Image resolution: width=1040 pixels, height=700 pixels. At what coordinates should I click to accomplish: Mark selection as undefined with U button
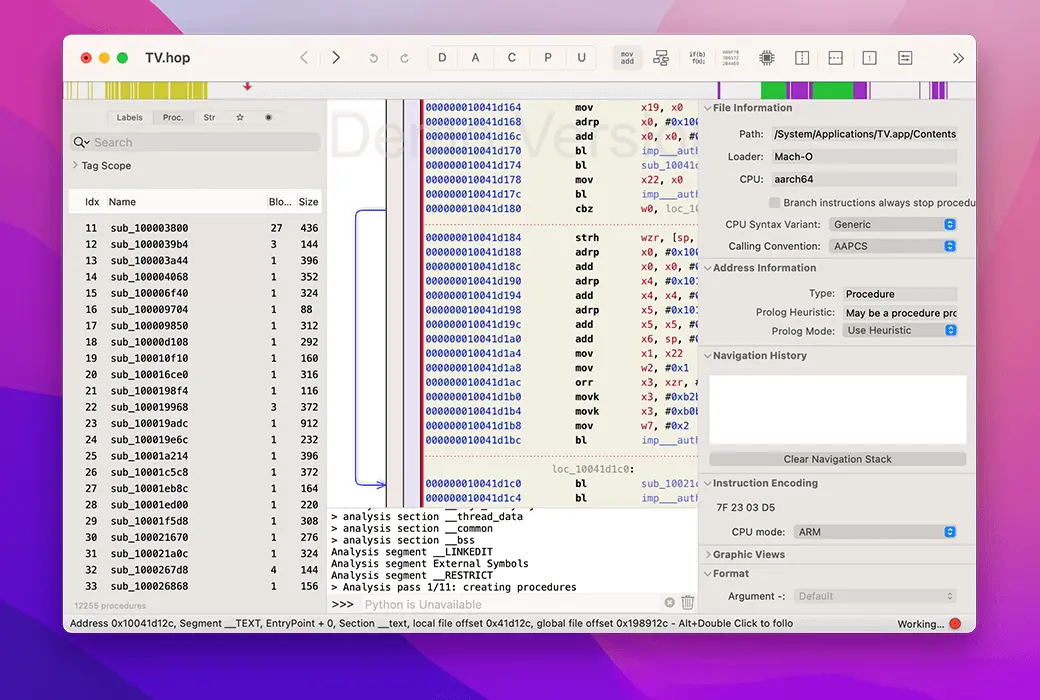click(582, 58)
